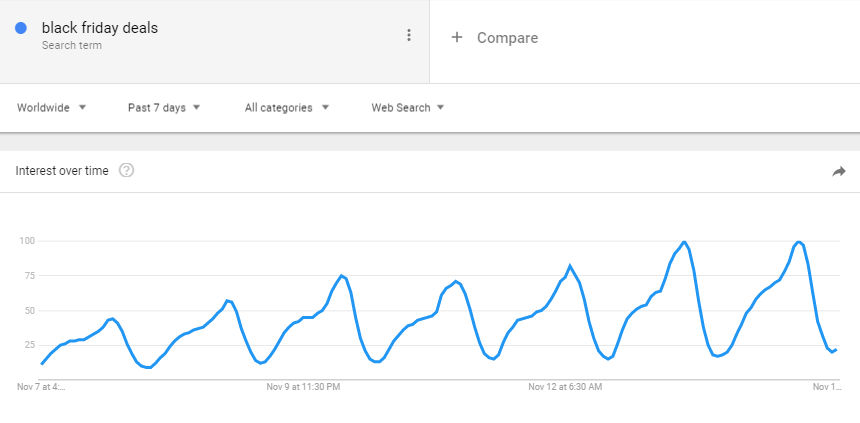Click the 25 value on the y-axis
The image size is (860, 423).
29,345
